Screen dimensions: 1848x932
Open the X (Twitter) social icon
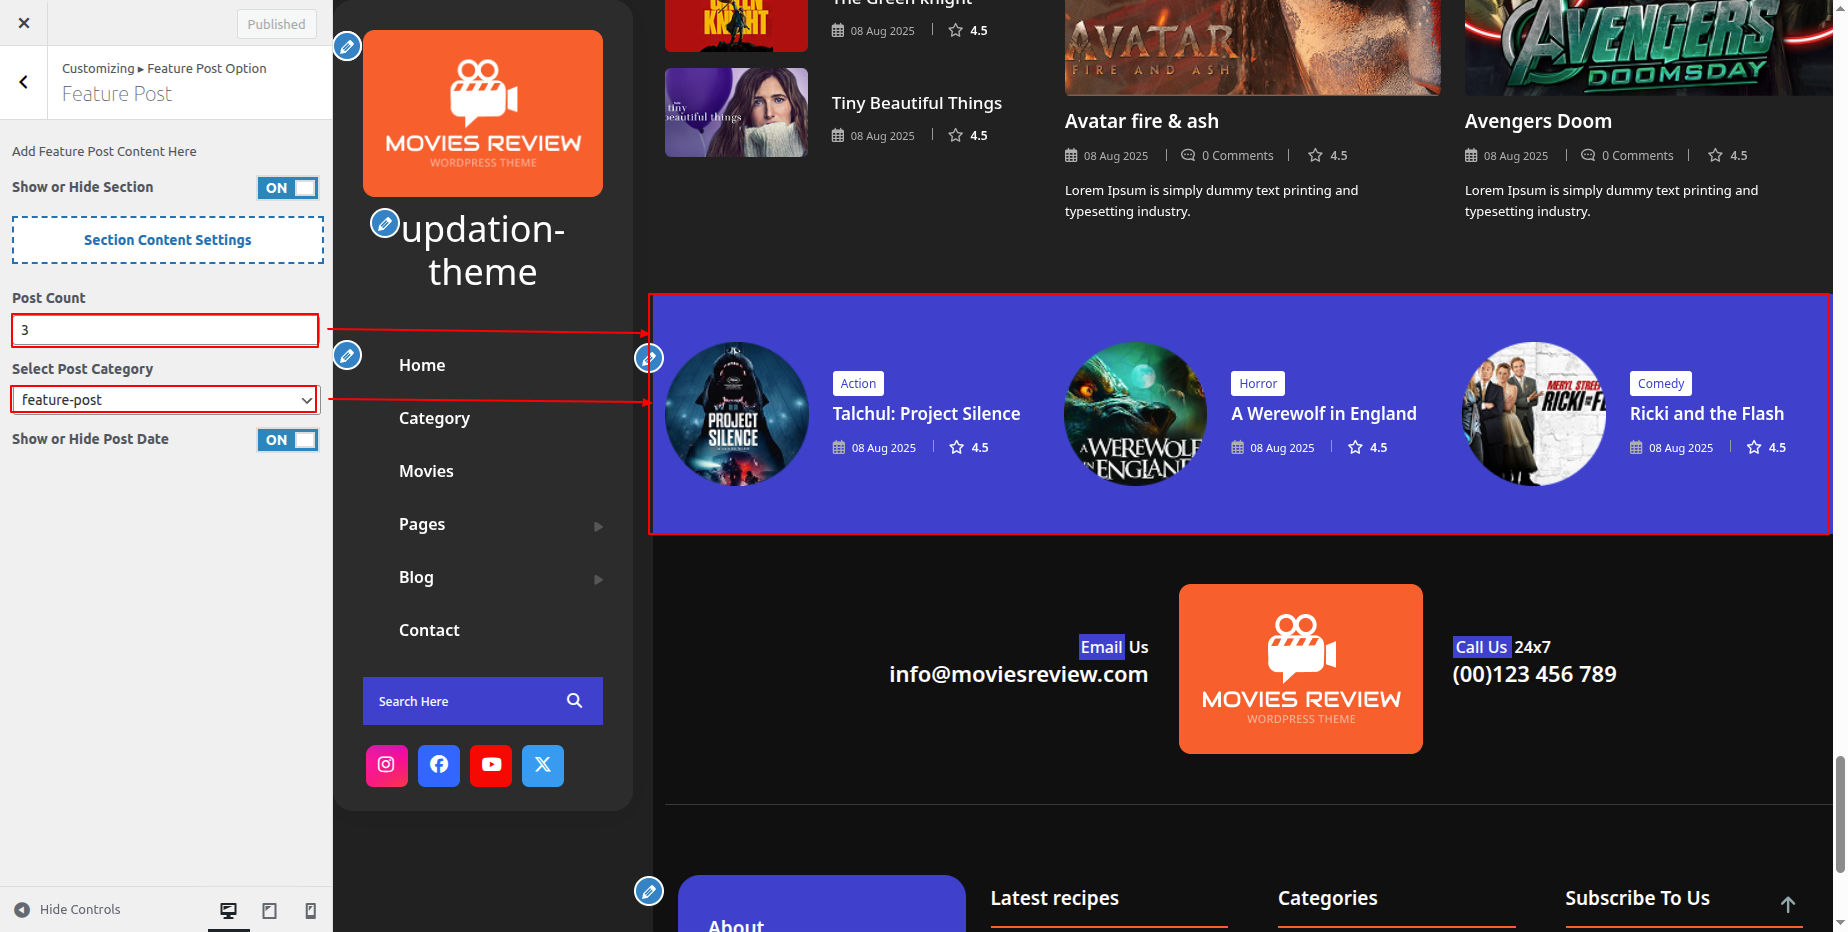point(543,765)
